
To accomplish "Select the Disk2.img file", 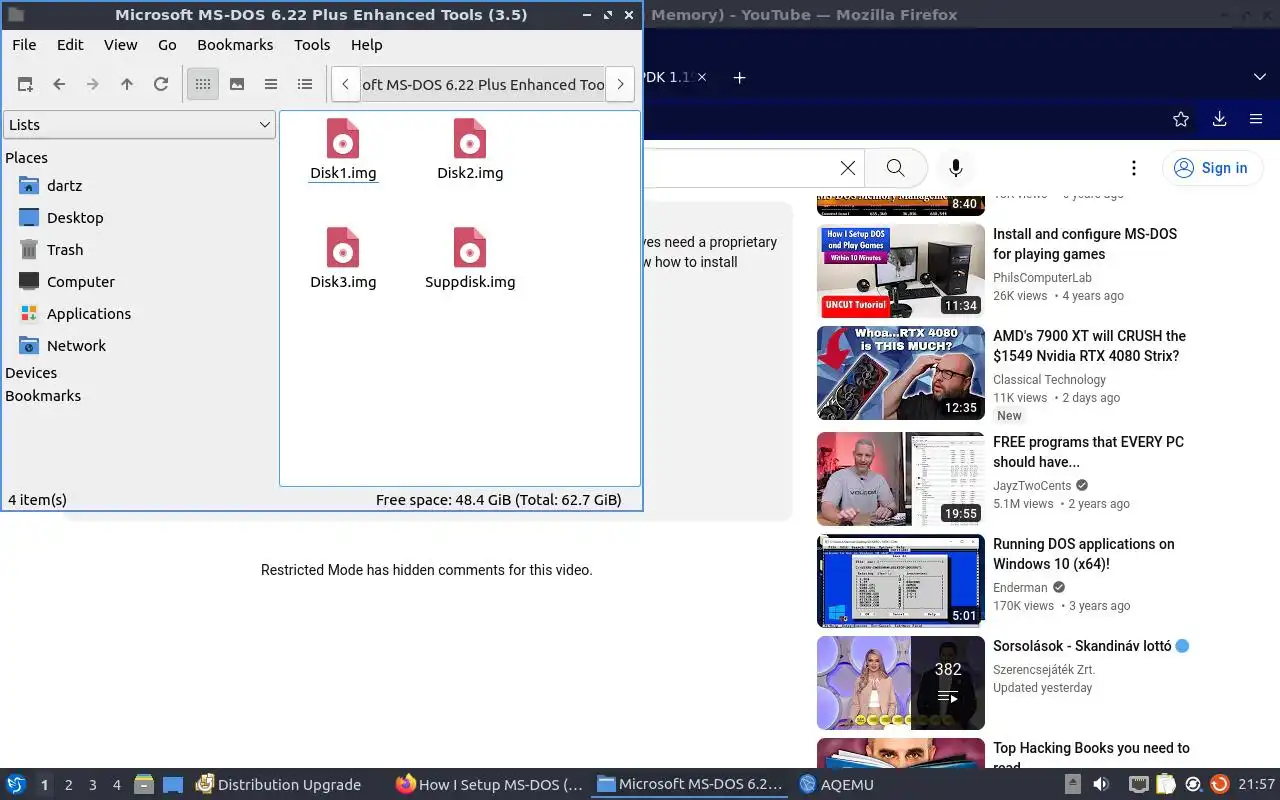I will [x=470, y=150].
